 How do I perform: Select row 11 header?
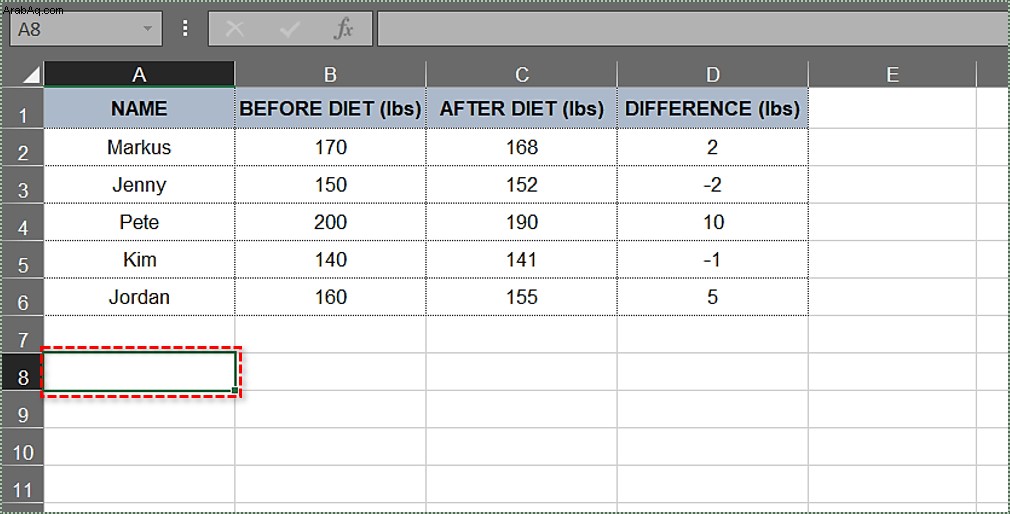[22, 490]
